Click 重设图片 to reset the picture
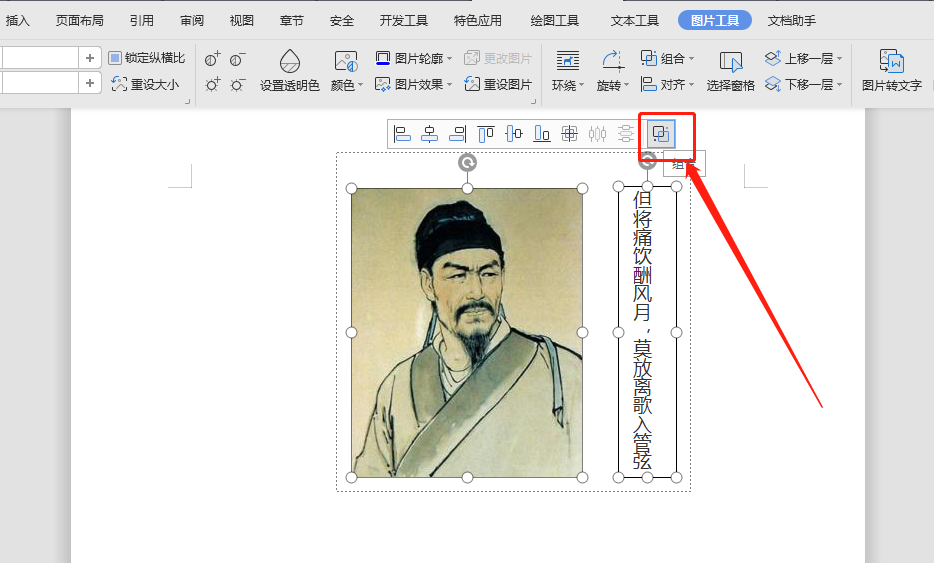The width and height of the screenshot is (934, 563). 498,85
